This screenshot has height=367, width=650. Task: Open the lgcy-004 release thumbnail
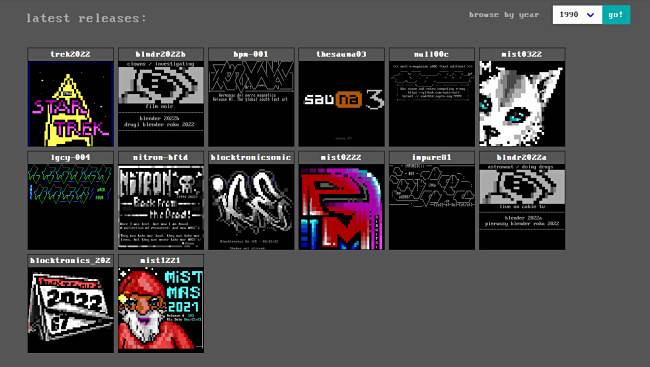pyautogui.click(x=70, y=207)
